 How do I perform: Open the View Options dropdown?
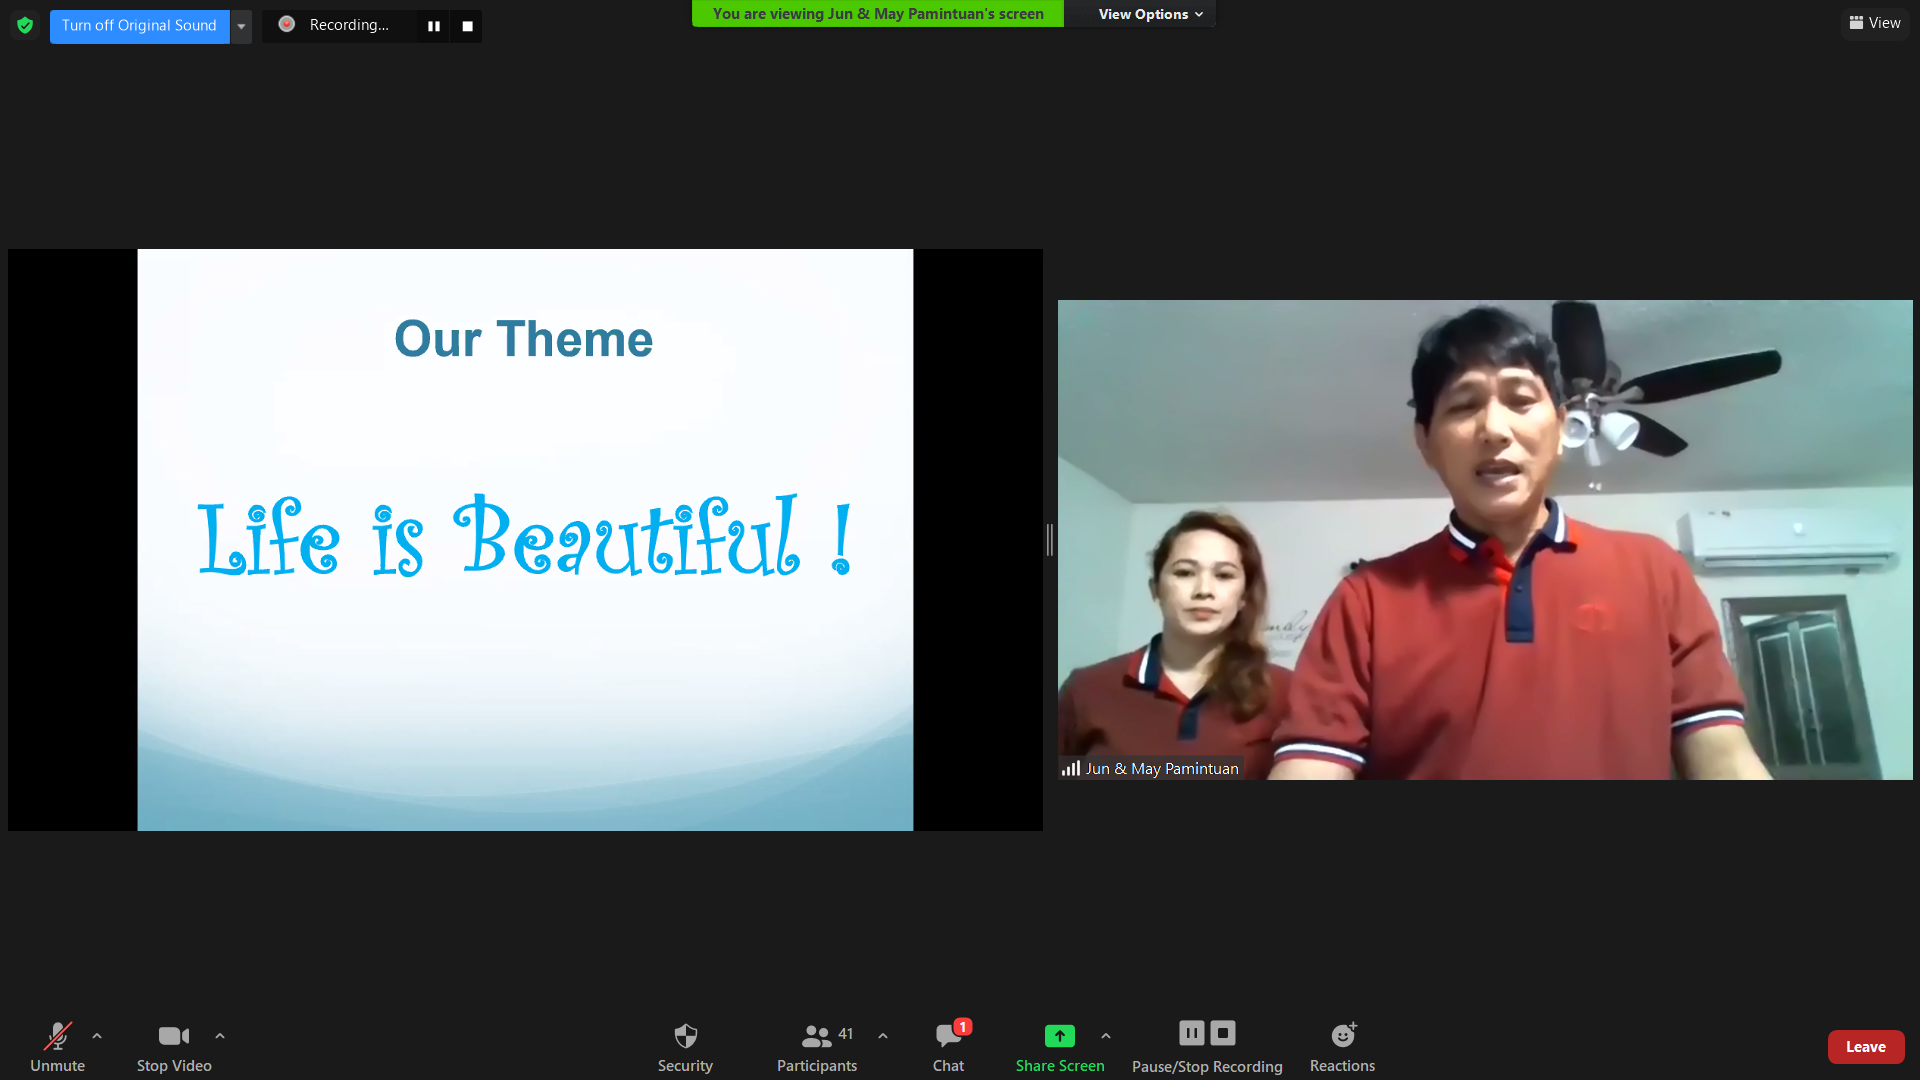coord(1150,14)
